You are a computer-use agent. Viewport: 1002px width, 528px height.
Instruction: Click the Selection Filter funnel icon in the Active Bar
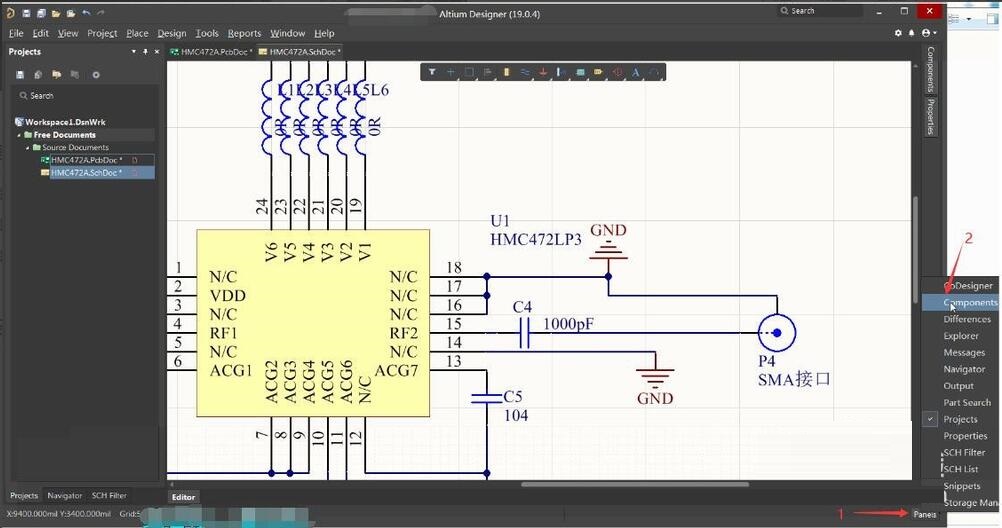pos(432,72)
